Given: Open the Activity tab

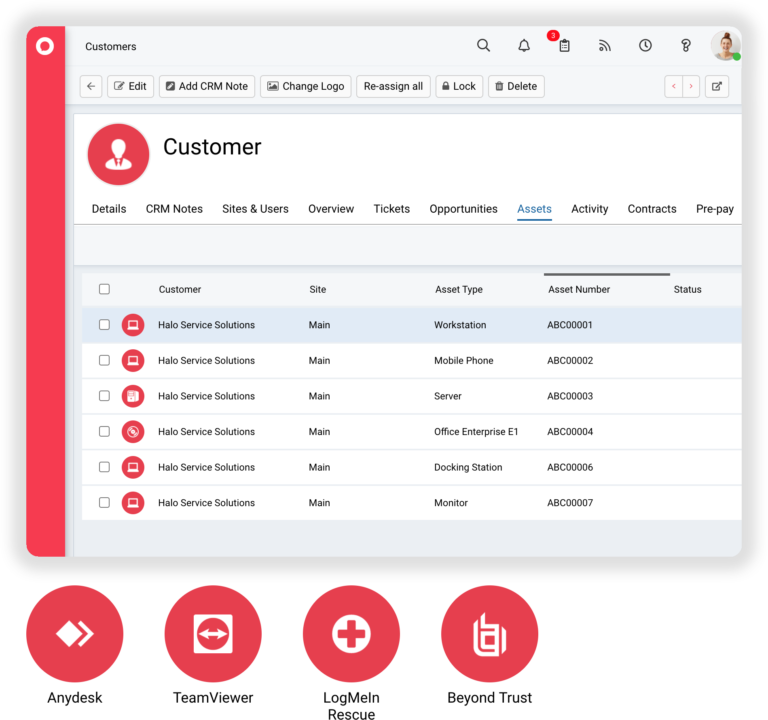Looking at the screenshot, I should pyautogui.click(x=590, y=209).
